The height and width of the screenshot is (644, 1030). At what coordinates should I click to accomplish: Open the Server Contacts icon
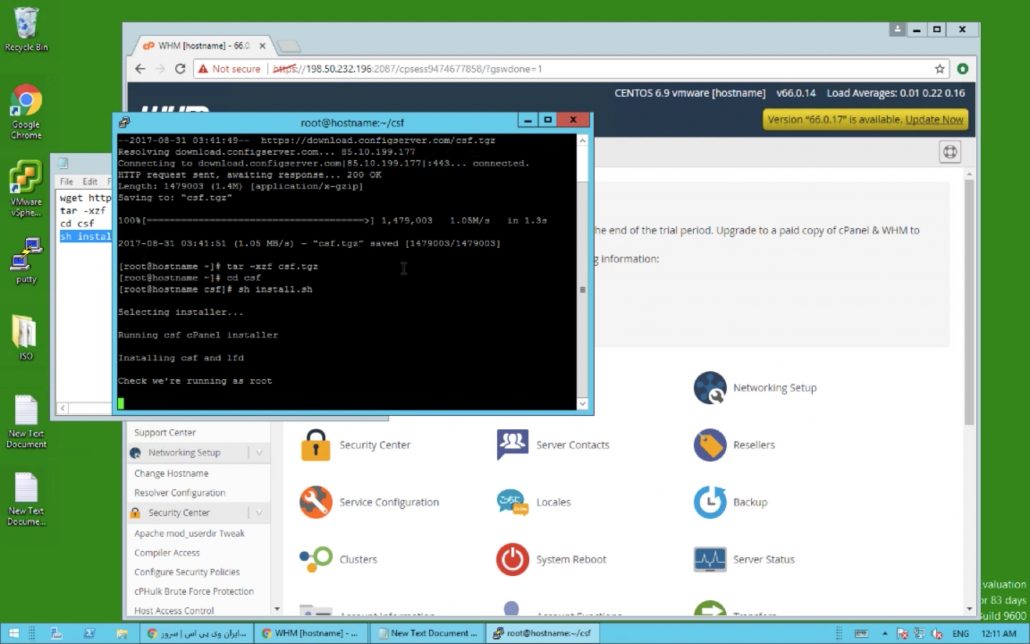coord(512,445)
